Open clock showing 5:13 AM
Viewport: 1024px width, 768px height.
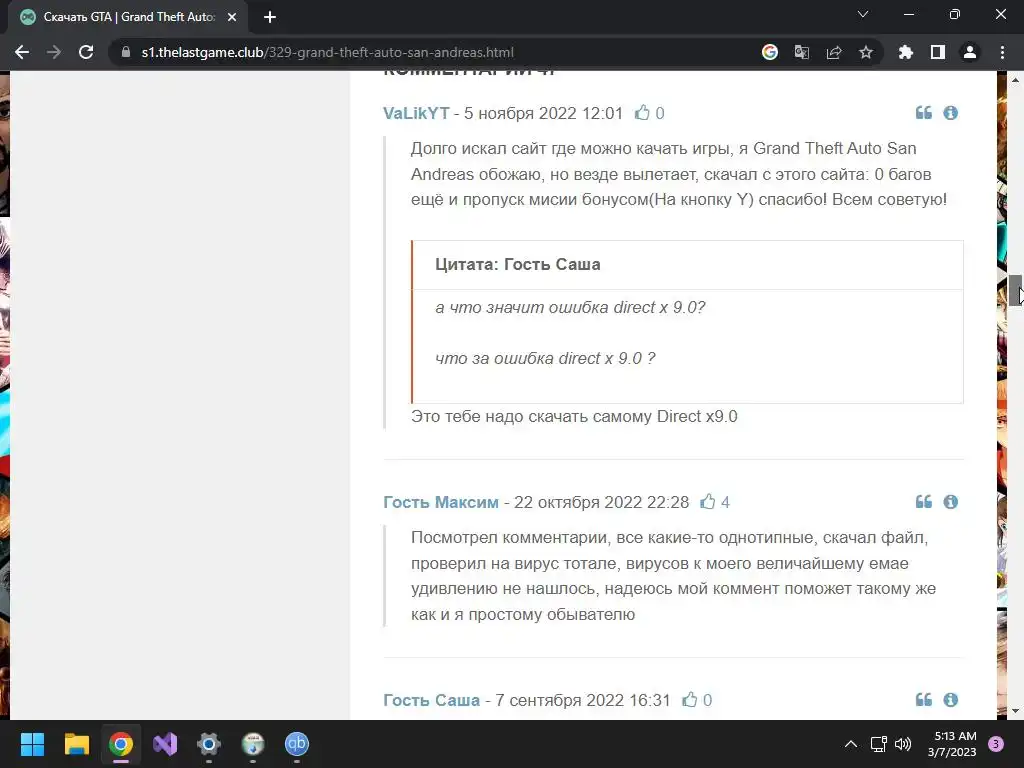(x=952, y=744)
